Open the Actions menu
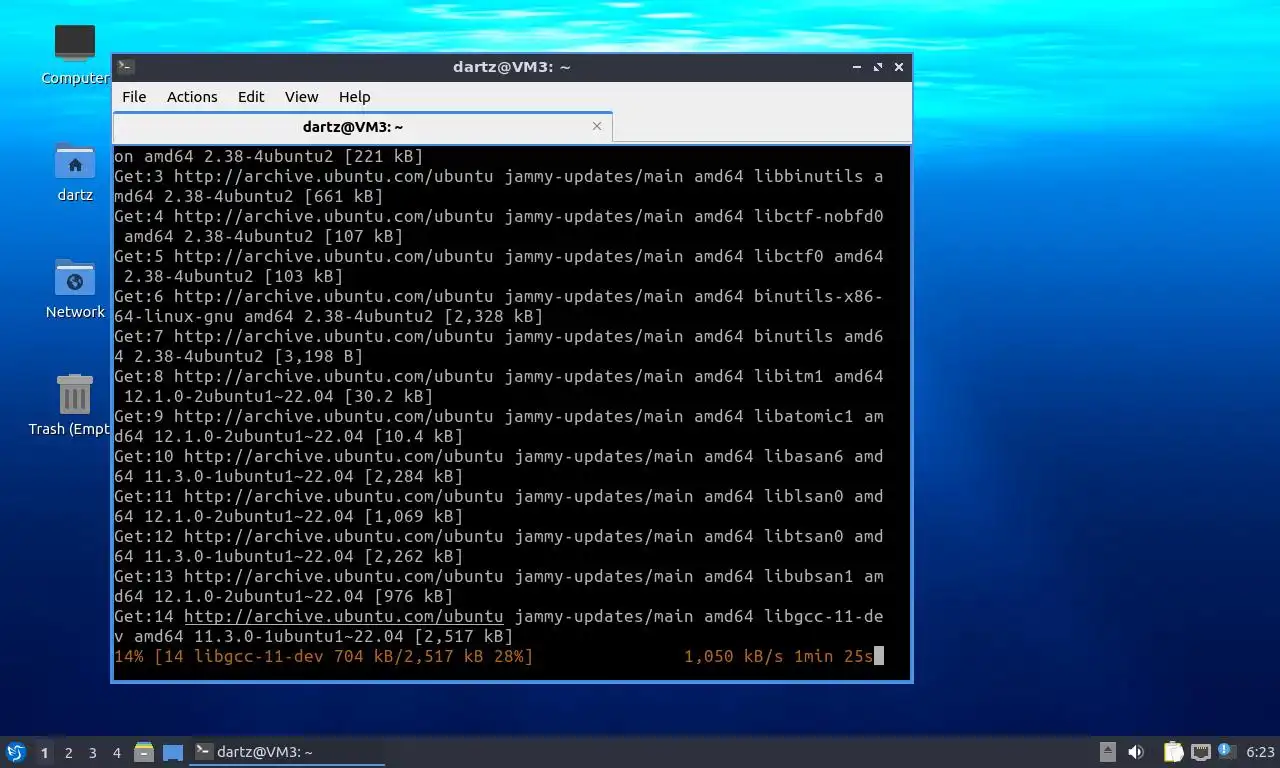Image resolution: width=1280 pixels, height=768 pixels. 192,97
